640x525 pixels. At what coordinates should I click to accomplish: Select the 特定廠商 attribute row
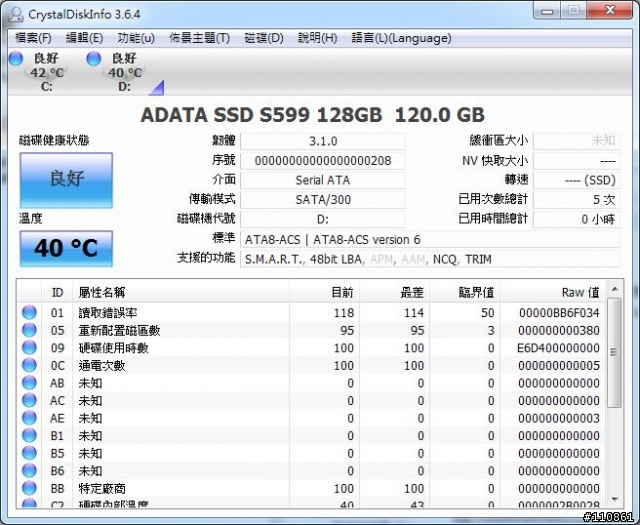coord(311,488)
